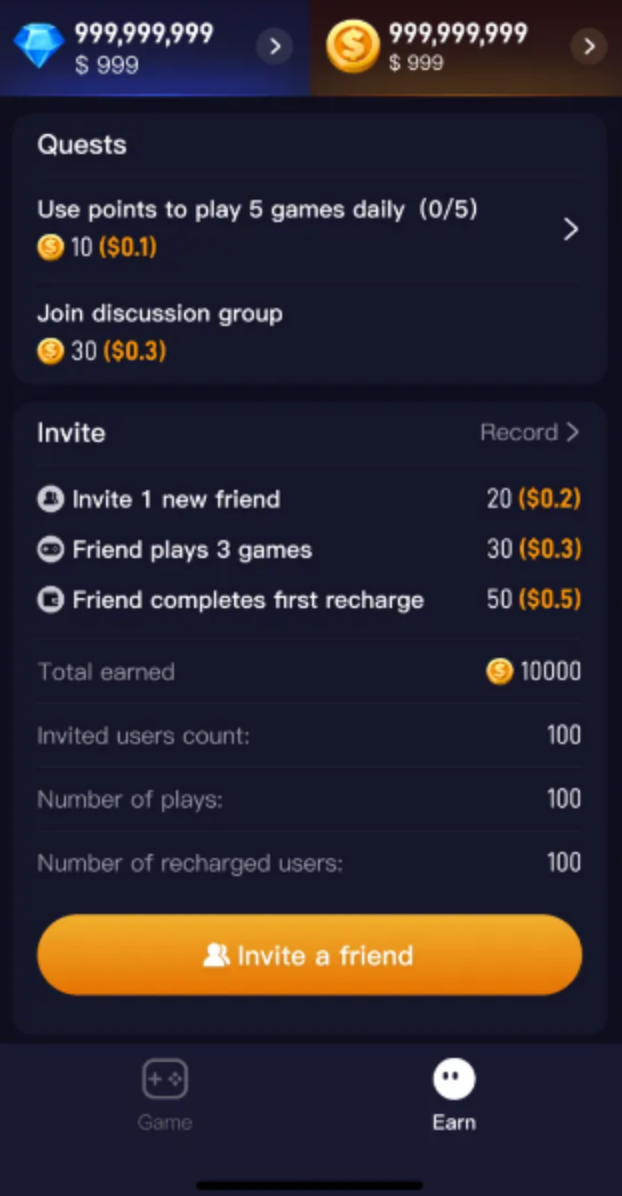Tap the coin icon beside 10 ($0.1)

[x=50, y=247]
